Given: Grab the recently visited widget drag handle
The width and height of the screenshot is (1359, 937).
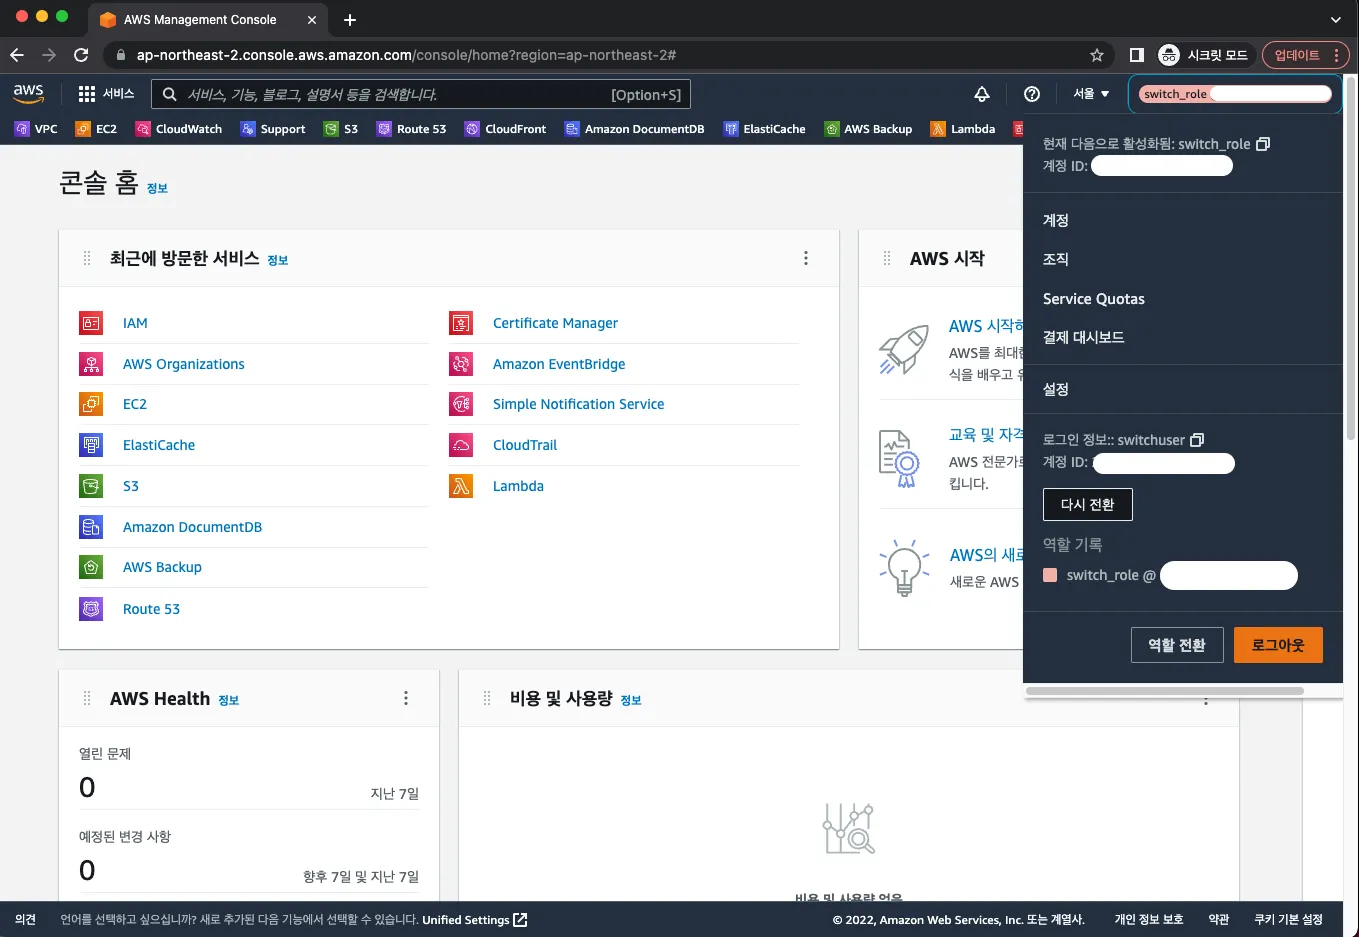Looking at the screenshot, I should coord(87,258).
